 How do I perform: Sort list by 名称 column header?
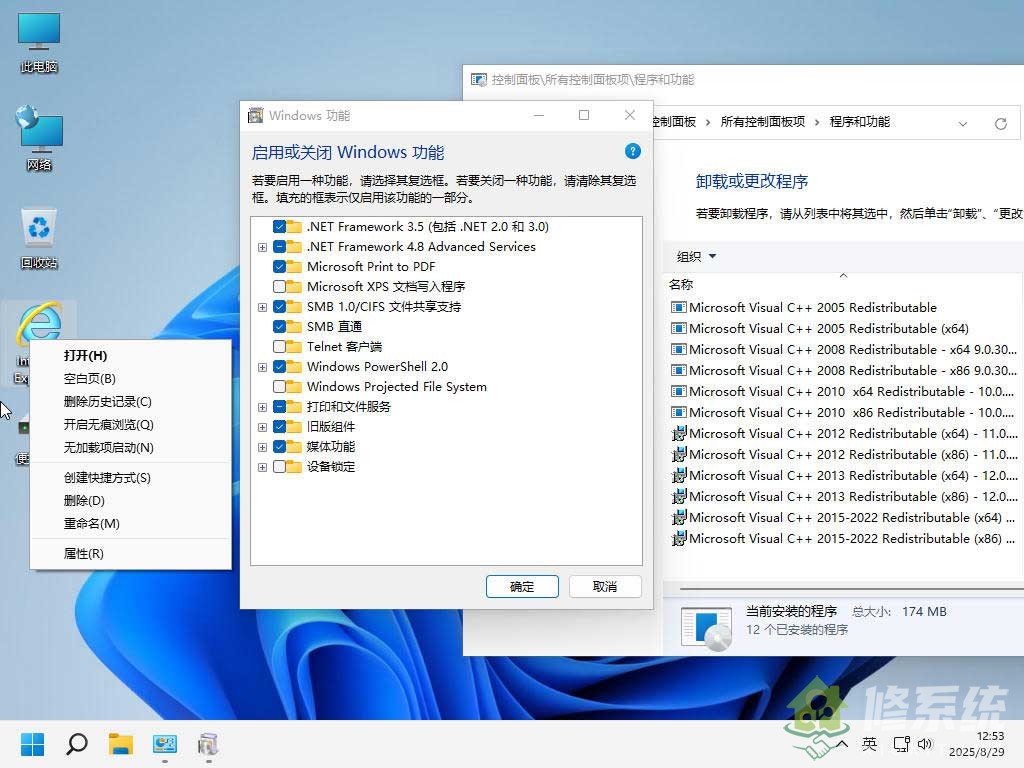pyautogui.click(x=680, y=285)
